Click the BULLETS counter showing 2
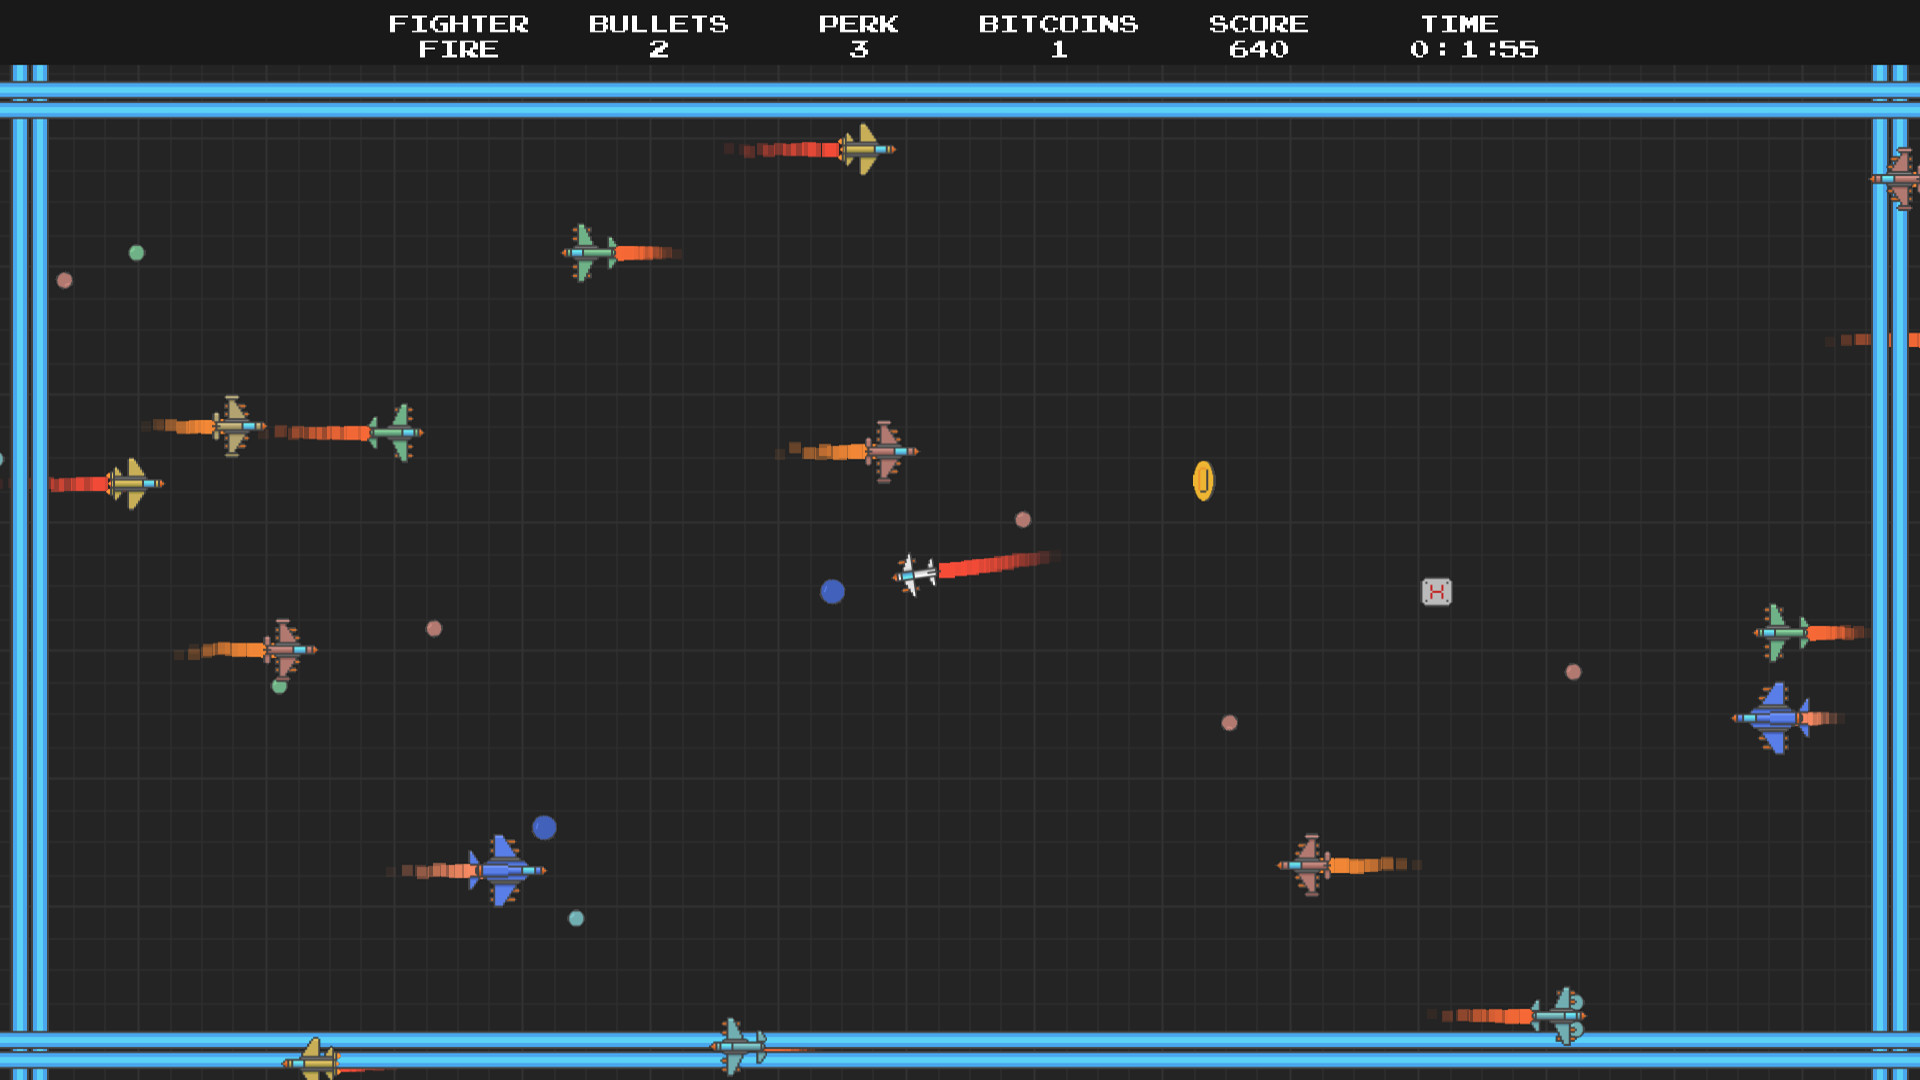The height and width of the screenshot is (1080, 1920). click(659, 37)
